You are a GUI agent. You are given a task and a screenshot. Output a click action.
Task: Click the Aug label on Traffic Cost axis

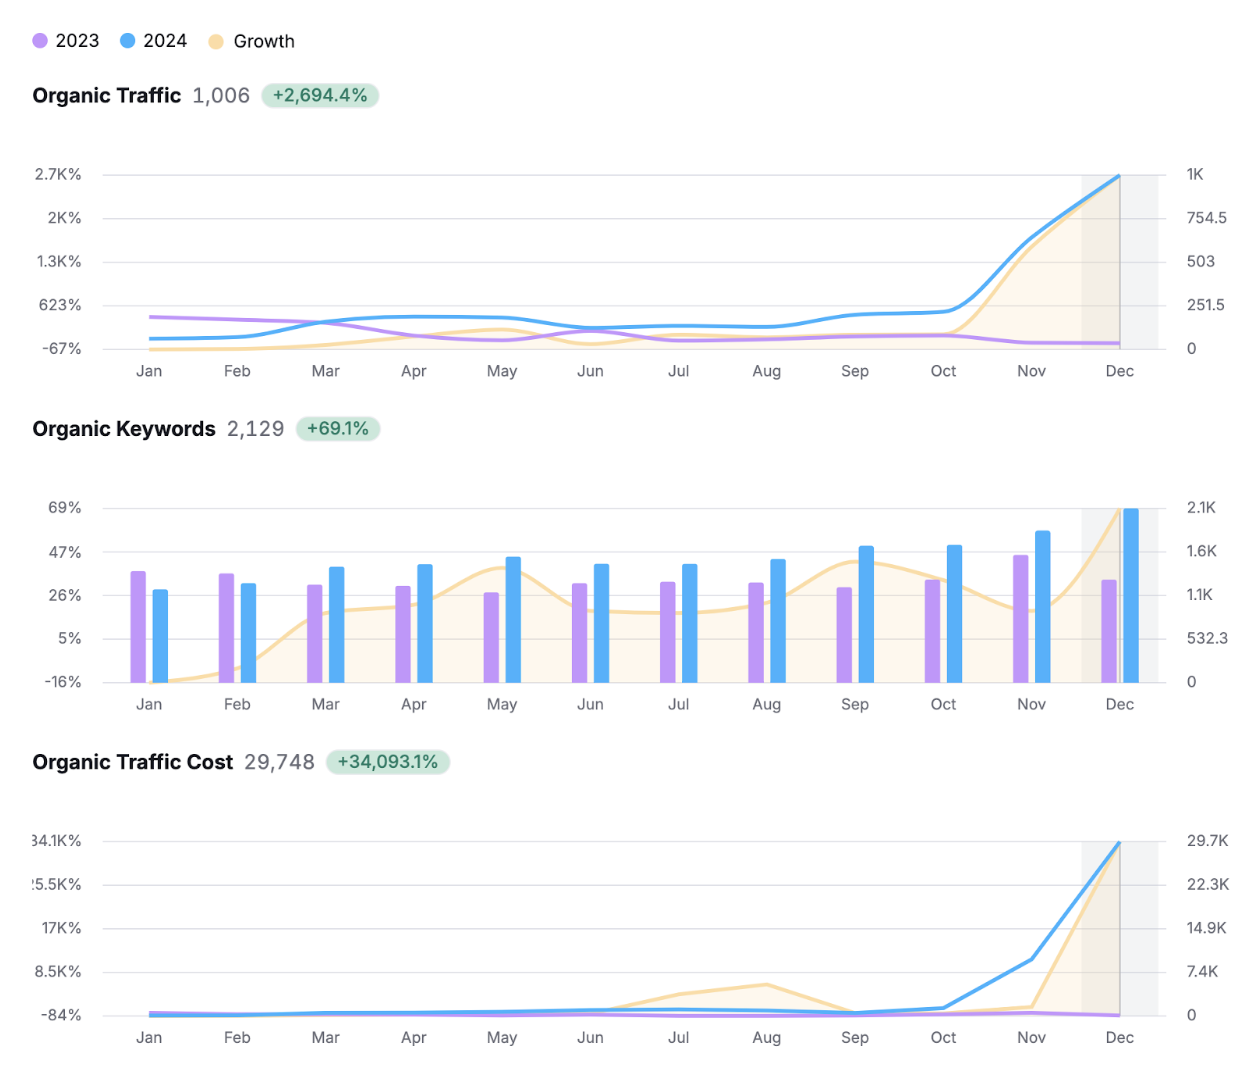(x=766, y=1038)
